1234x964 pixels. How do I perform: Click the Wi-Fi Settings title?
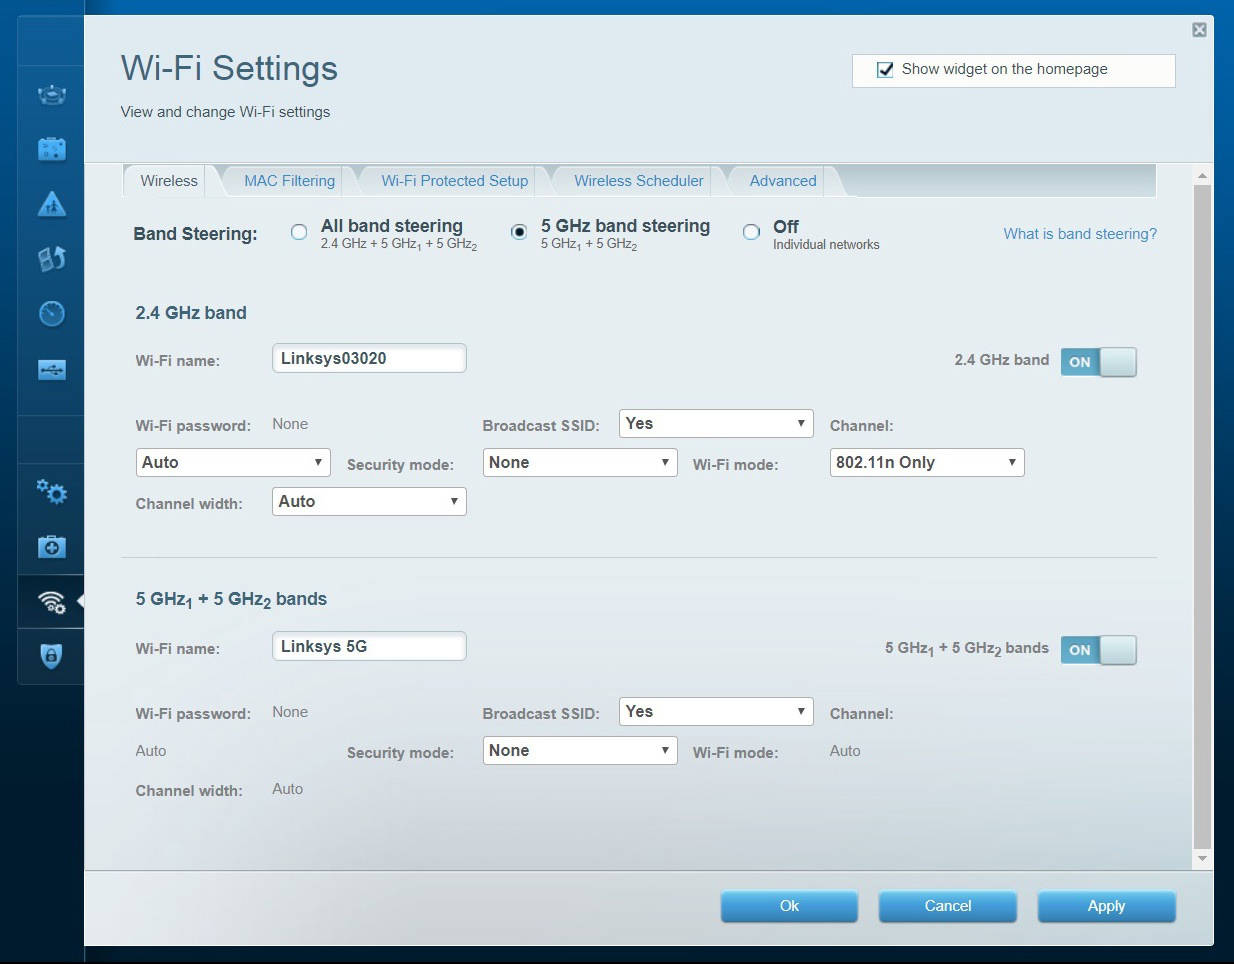(x=229, y=68)
